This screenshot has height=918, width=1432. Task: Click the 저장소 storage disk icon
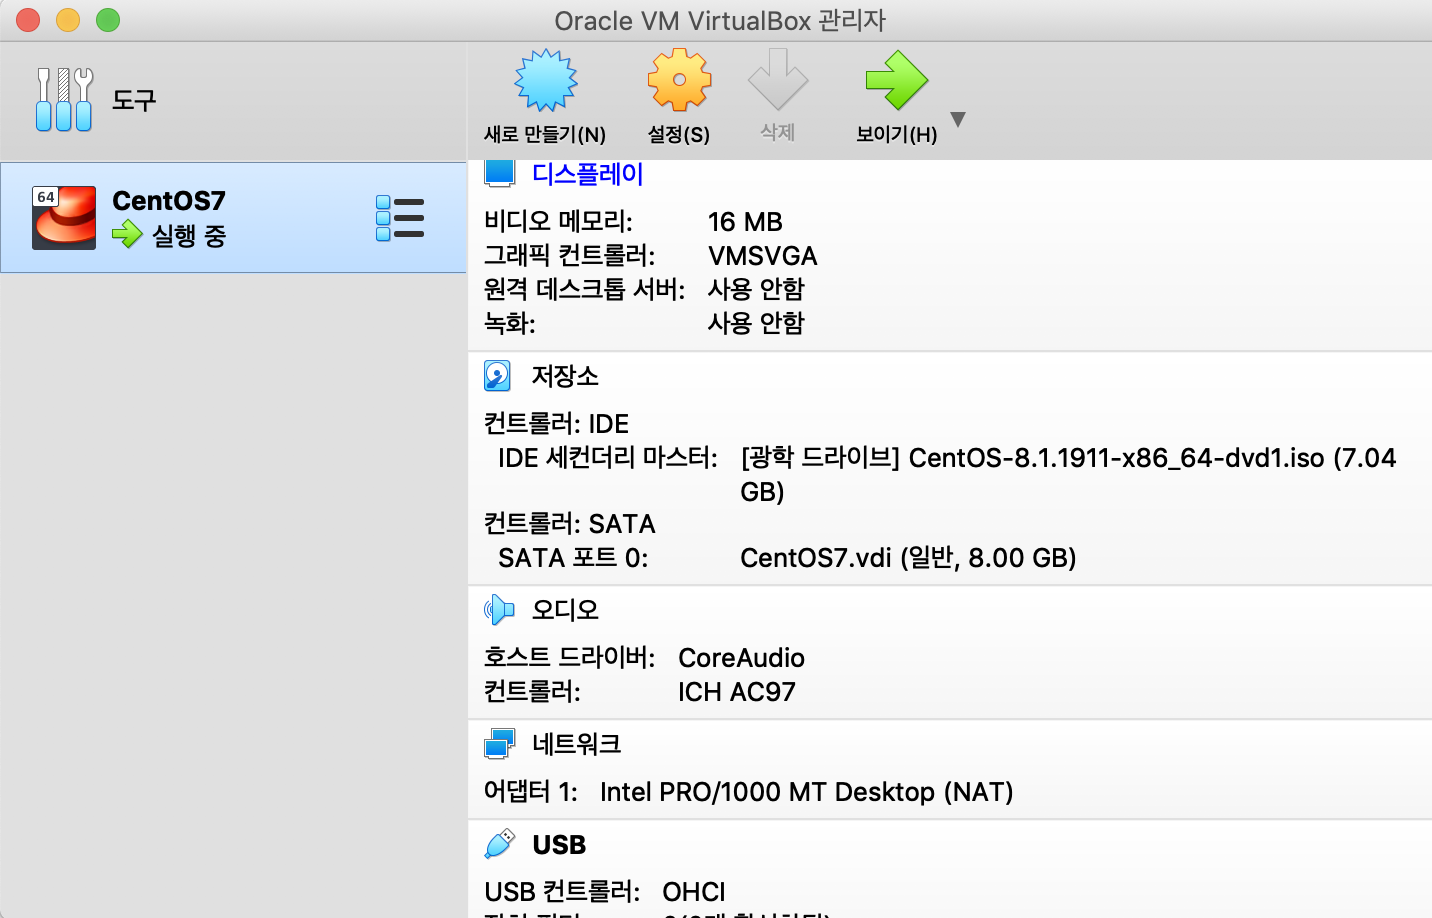498,376
